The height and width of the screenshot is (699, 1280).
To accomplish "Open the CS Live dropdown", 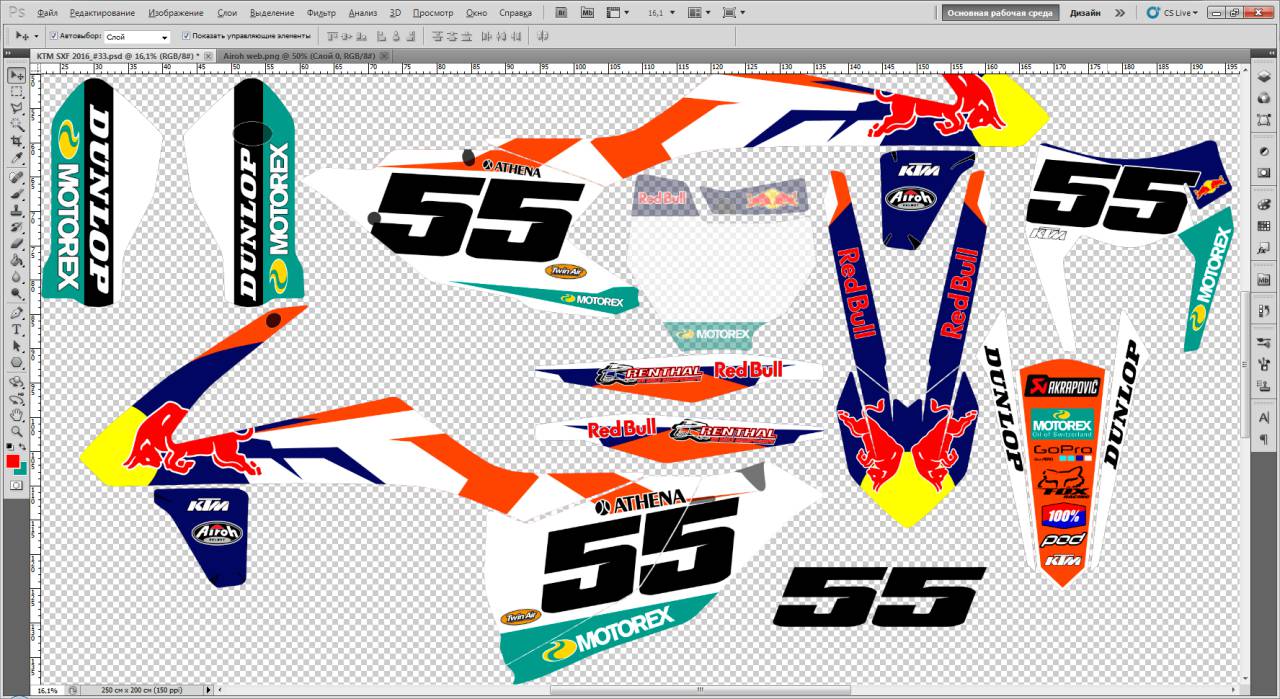I will 1173,13.
